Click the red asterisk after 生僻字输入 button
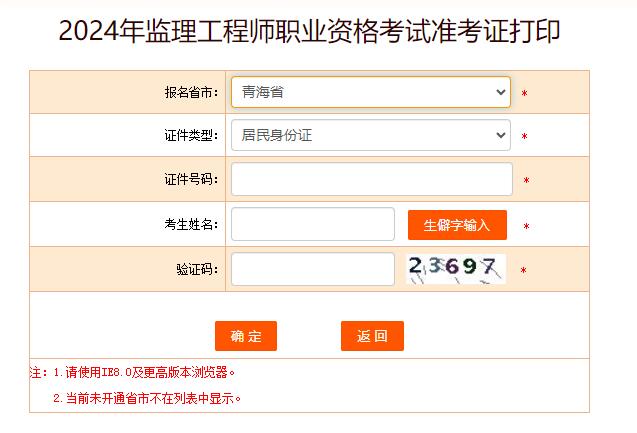Screen dimensions: 637x433 (x=526, y=226)
